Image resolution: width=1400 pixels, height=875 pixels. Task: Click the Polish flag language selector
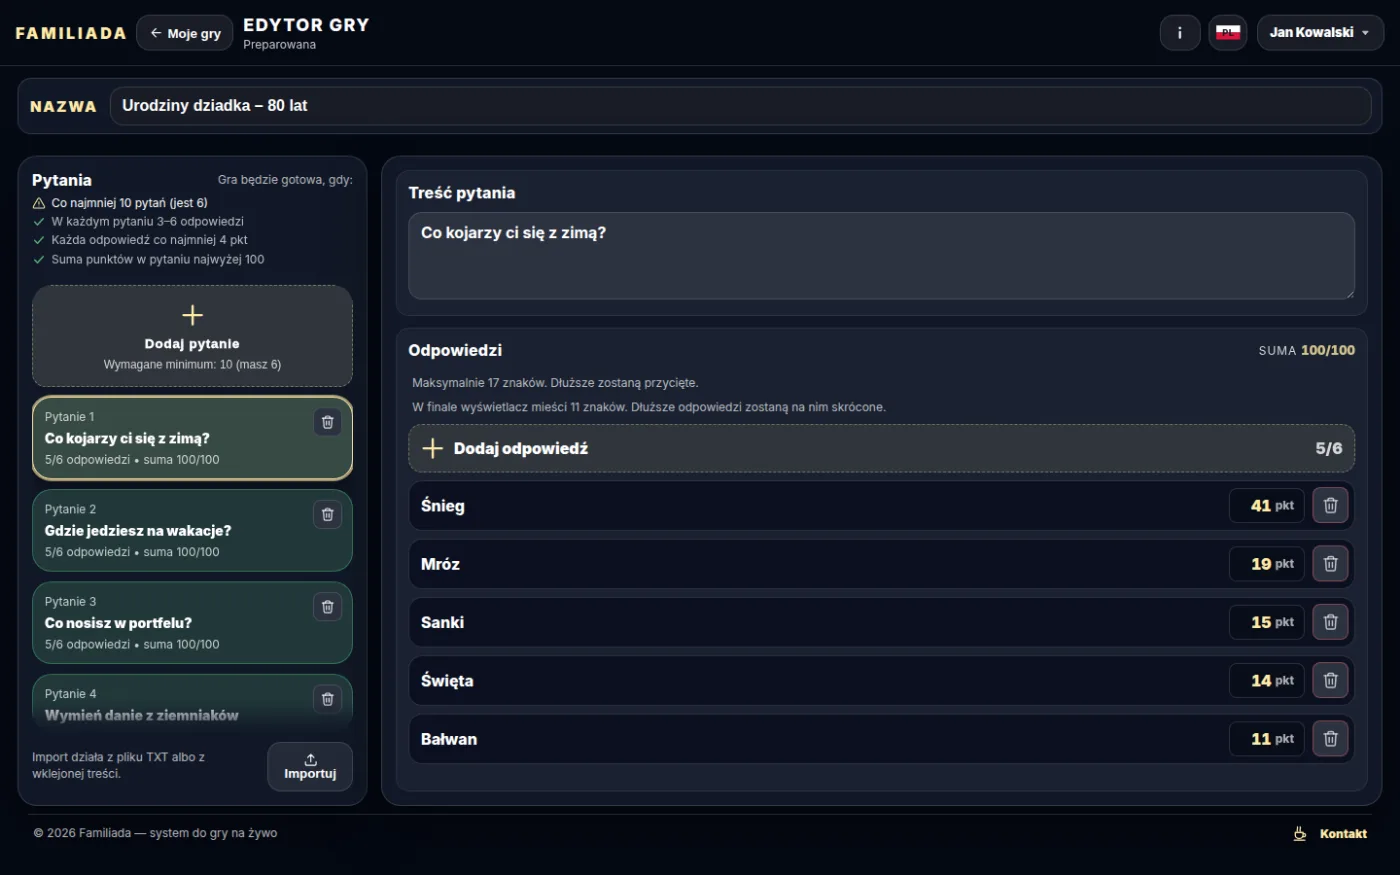(1228, 33)
